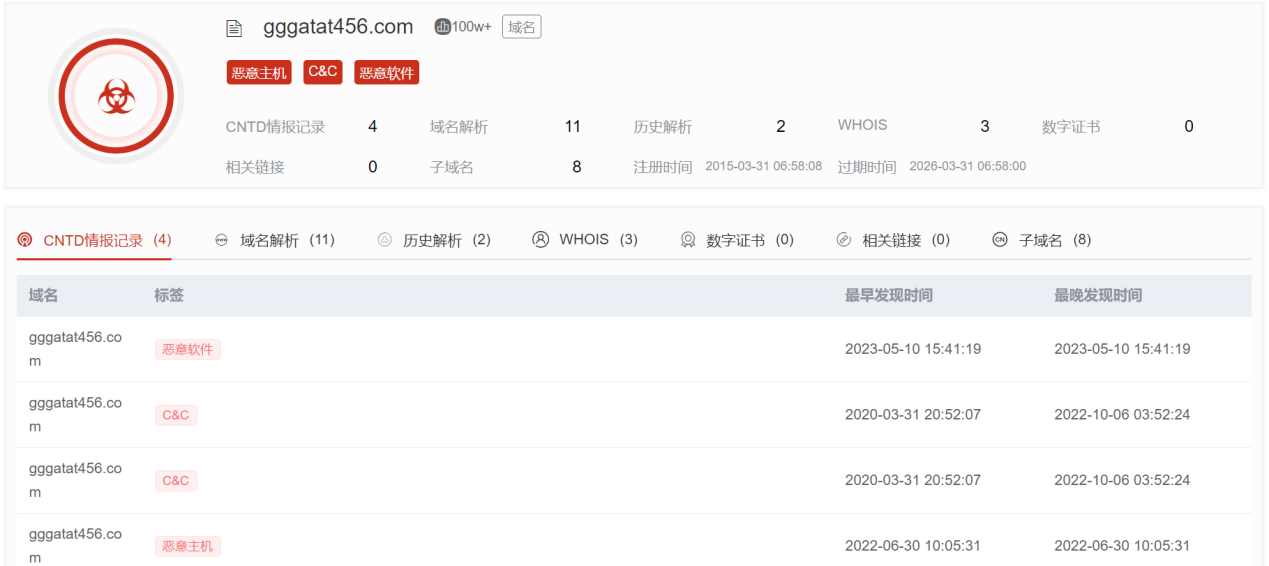Click the 域名解析 tab icon

tap(222, 240)
